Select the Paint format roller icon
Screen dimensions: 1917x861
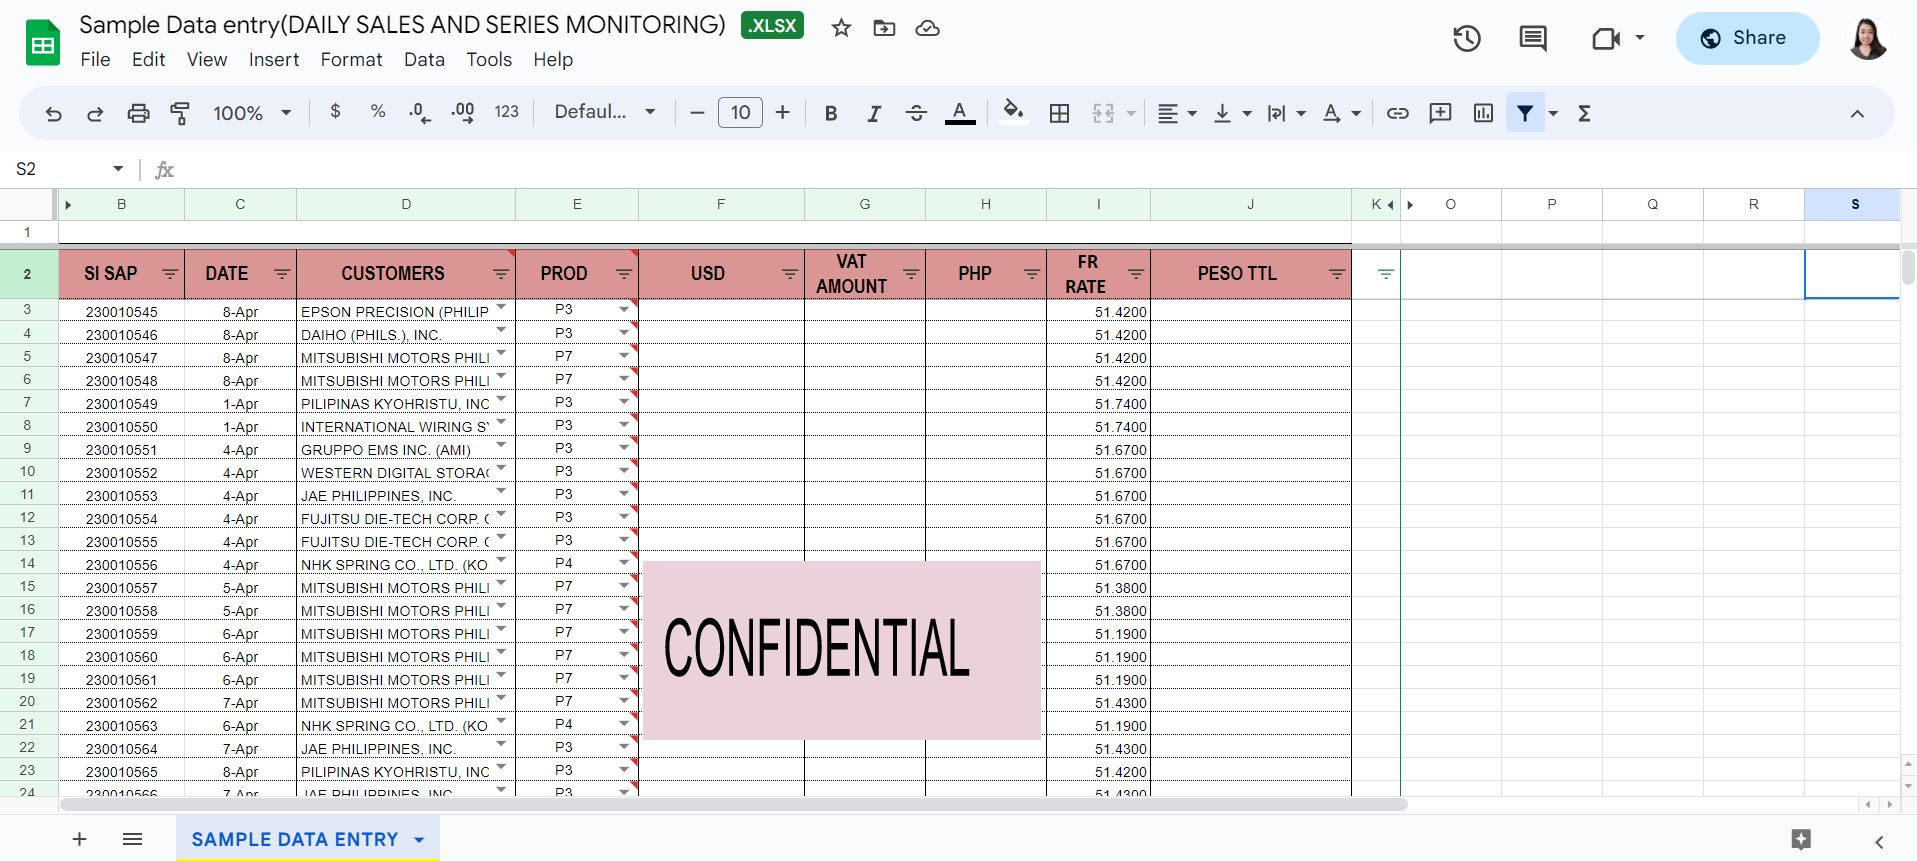click(180, 114)
